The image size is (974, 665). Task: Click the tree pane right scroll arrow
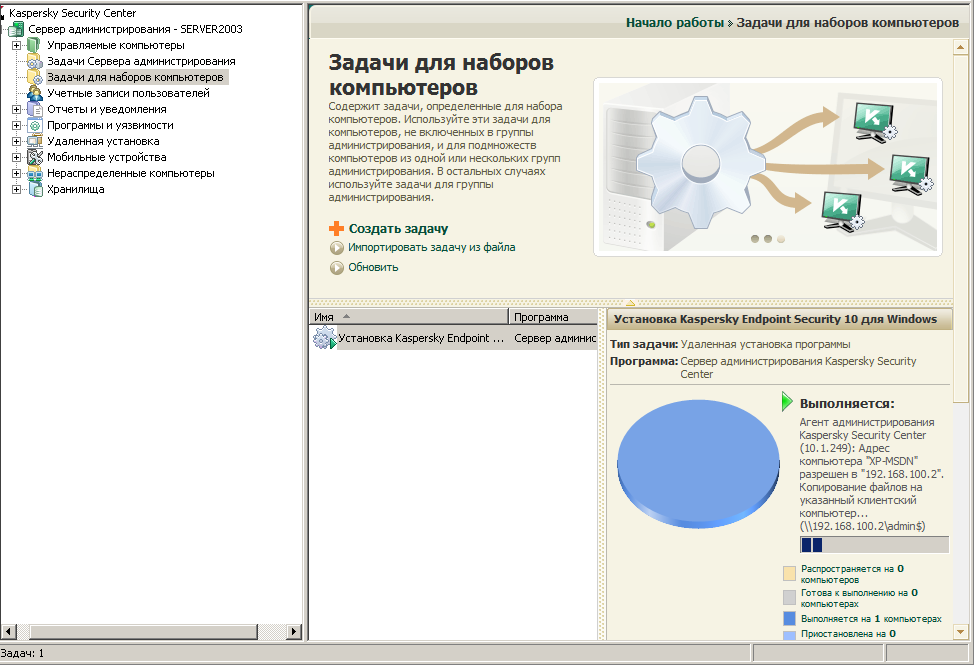tap(294, 631)
